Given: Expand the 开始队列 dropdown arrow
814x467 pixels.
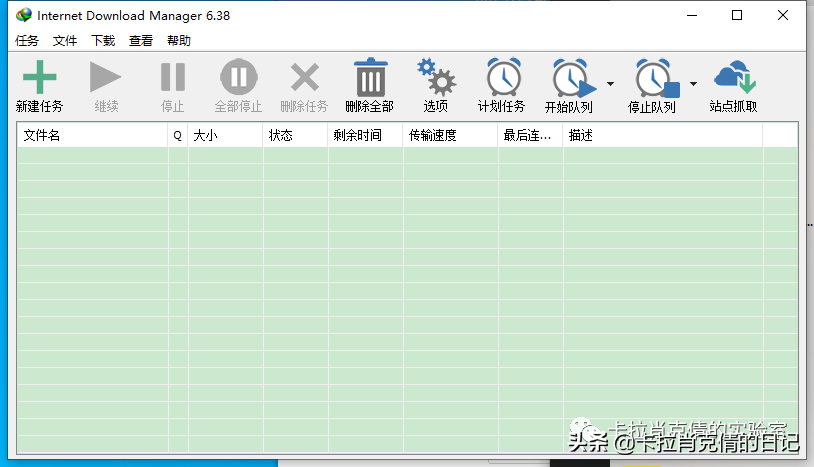Looking at the screenshot, I should 610,84.
